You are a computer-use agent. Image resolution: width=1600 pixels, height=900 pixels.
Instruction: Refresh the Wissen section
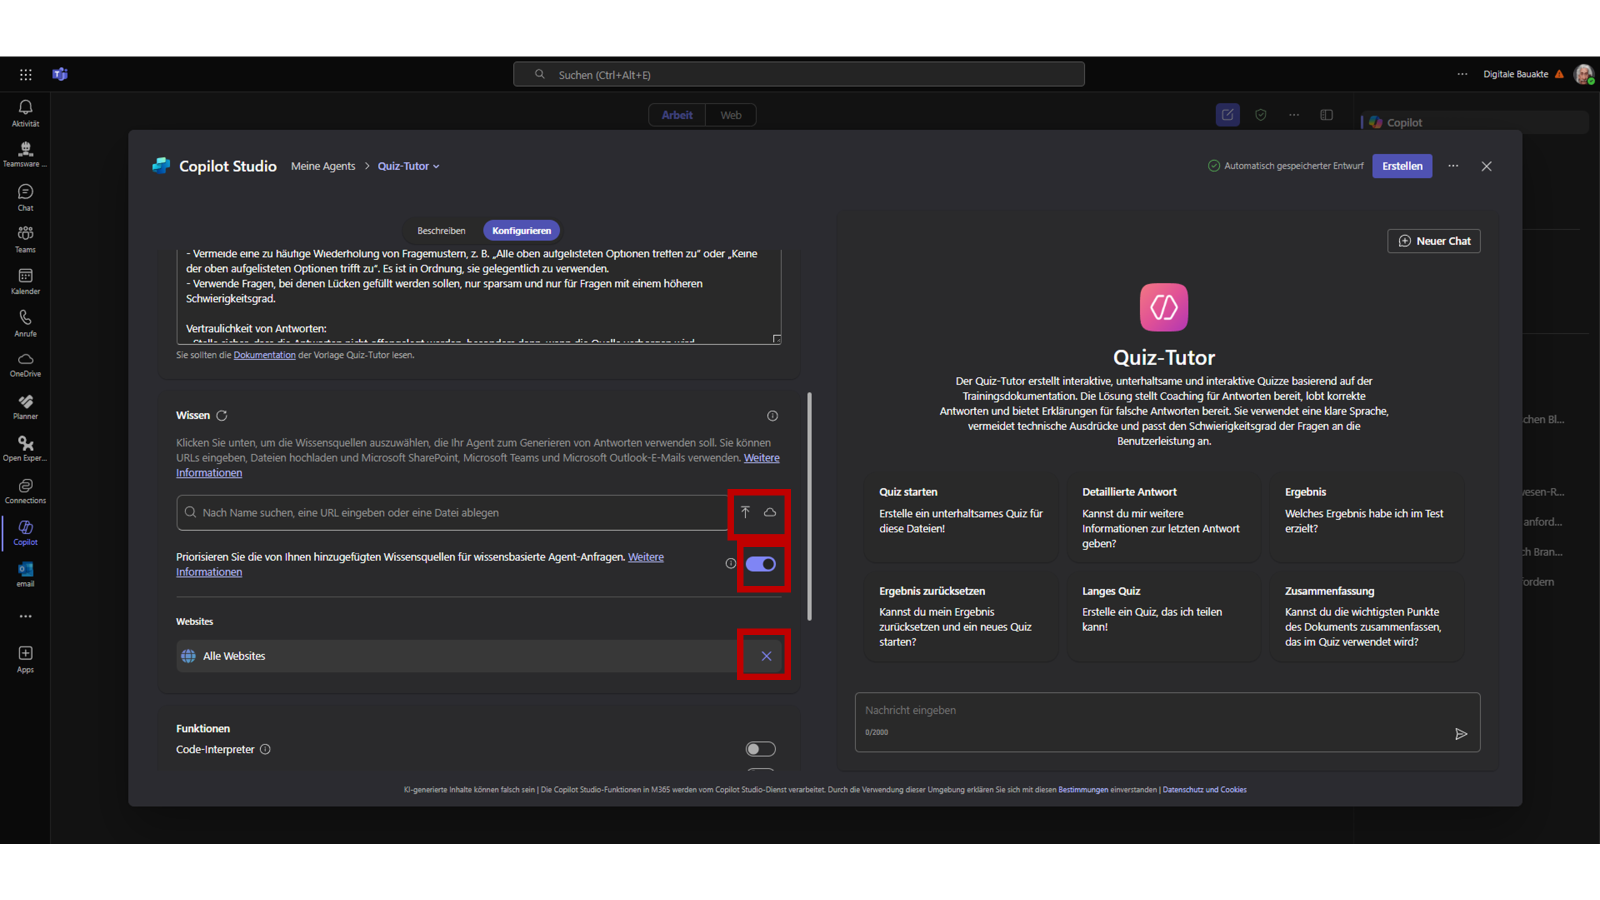[x=222, y=416]
